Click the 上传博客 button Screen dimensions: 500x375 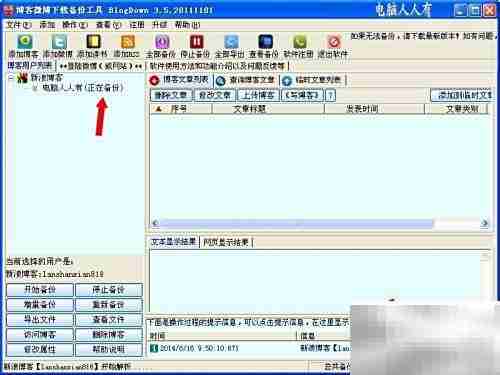point(258,95)
